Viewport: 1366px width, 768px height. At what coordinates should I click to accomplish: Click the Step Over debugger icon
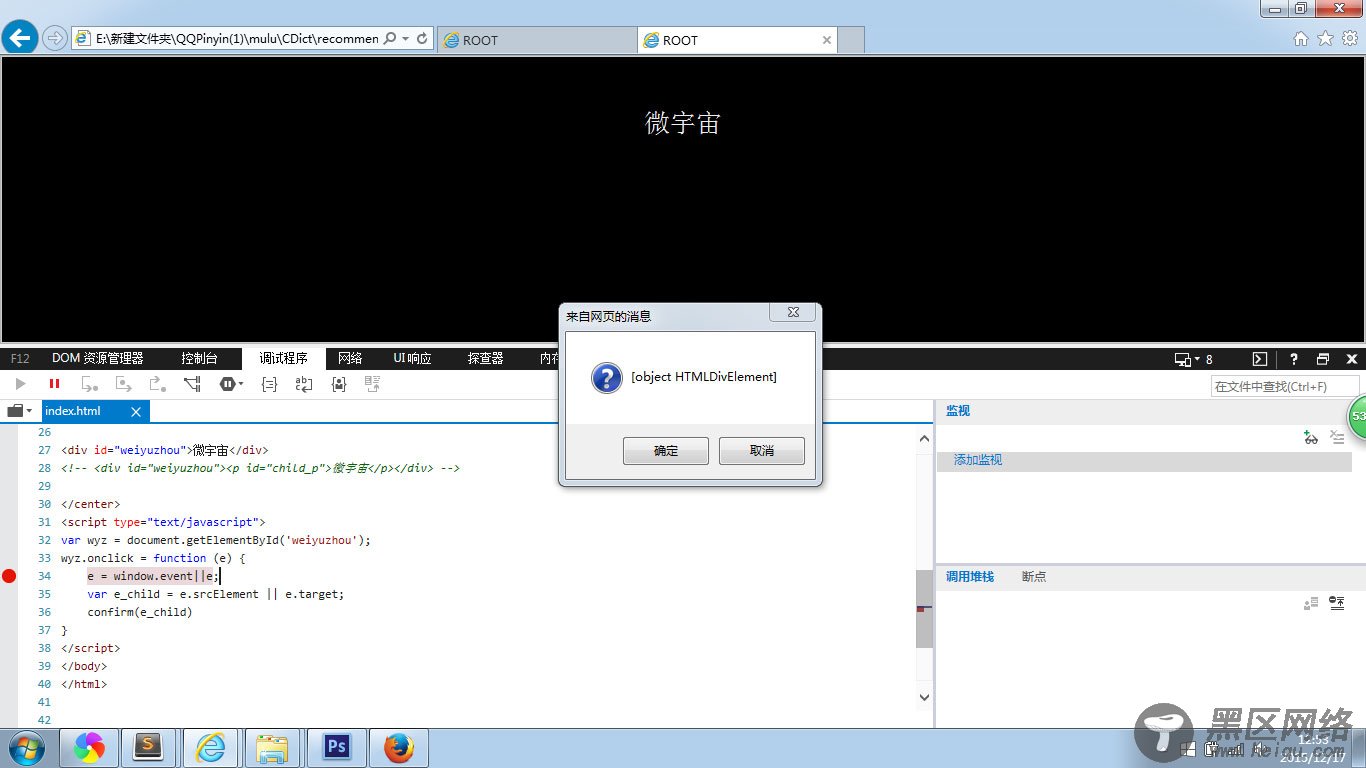click(x=124, y=384)
